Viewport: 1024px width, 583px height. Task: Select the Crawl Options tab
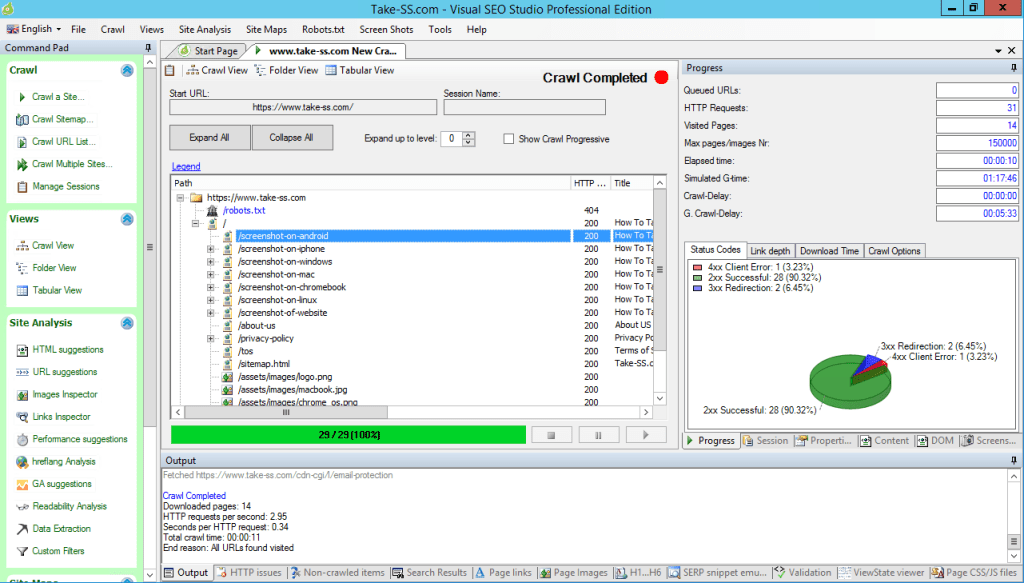coord(894,251)
